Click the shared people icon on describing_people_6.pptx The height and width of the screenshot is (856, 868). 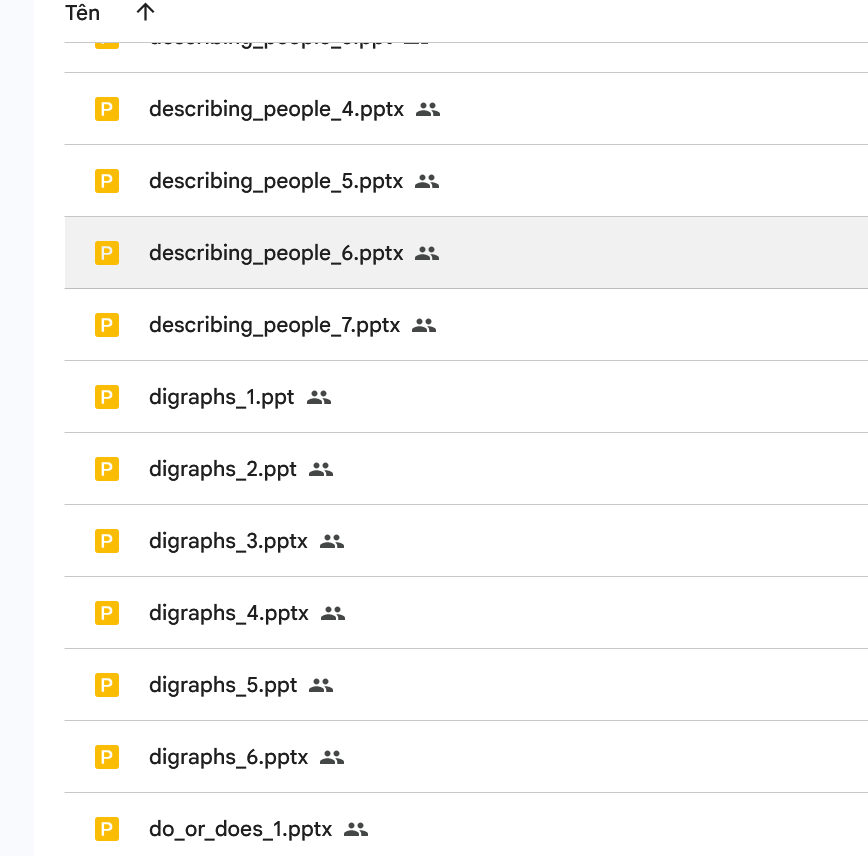(427, 253)
